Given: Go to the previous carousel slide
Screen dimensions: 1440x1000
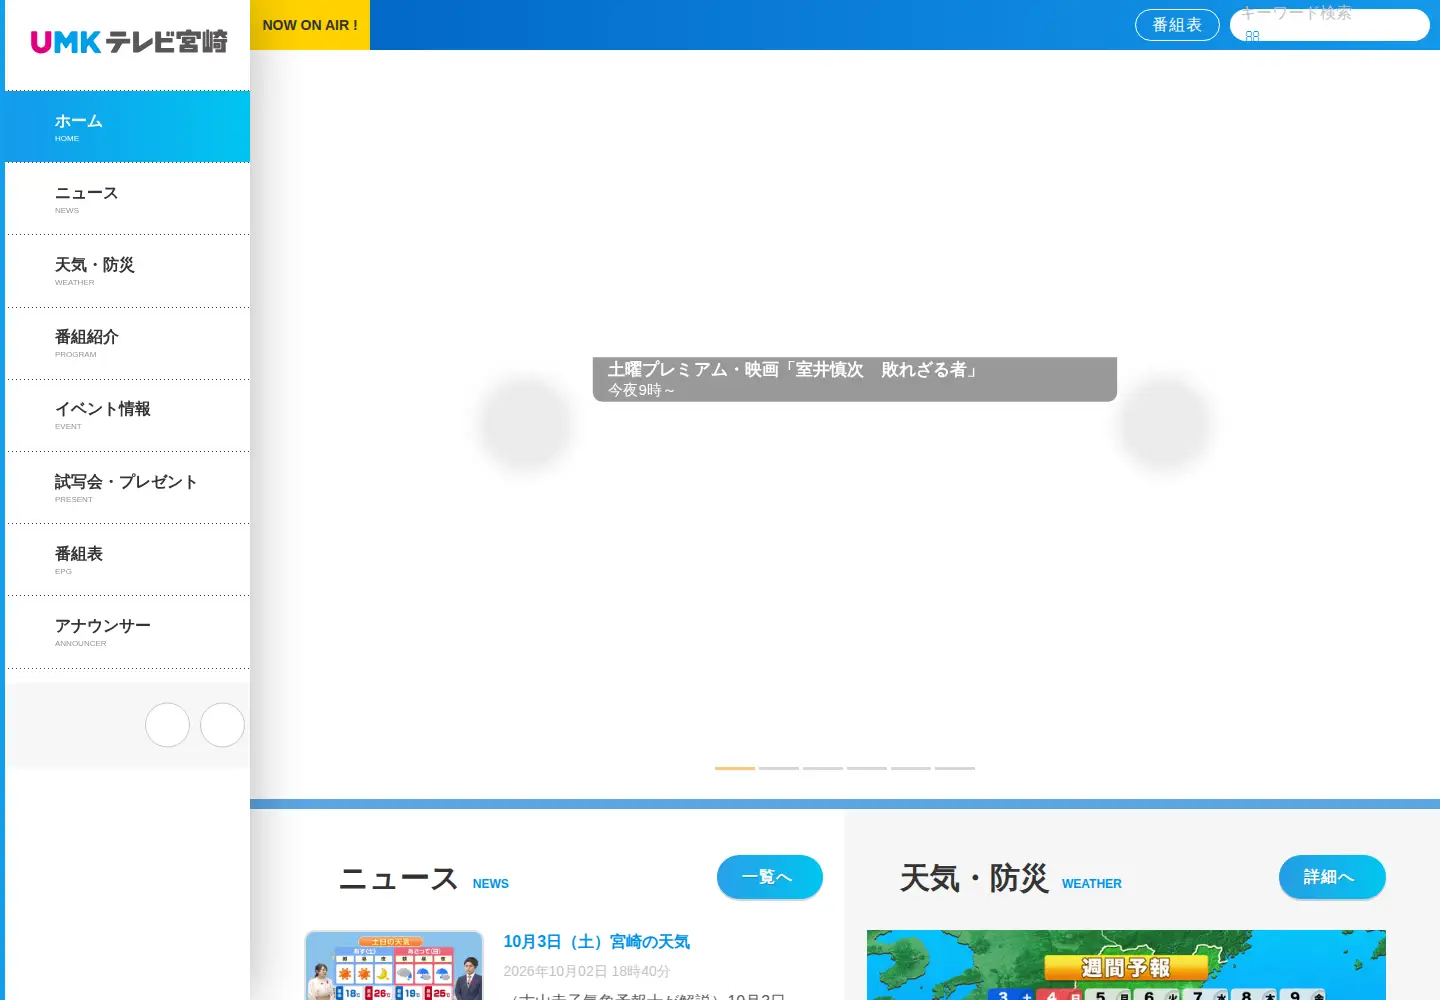Looking at the screenshot, I should click(x=525, y=424).
